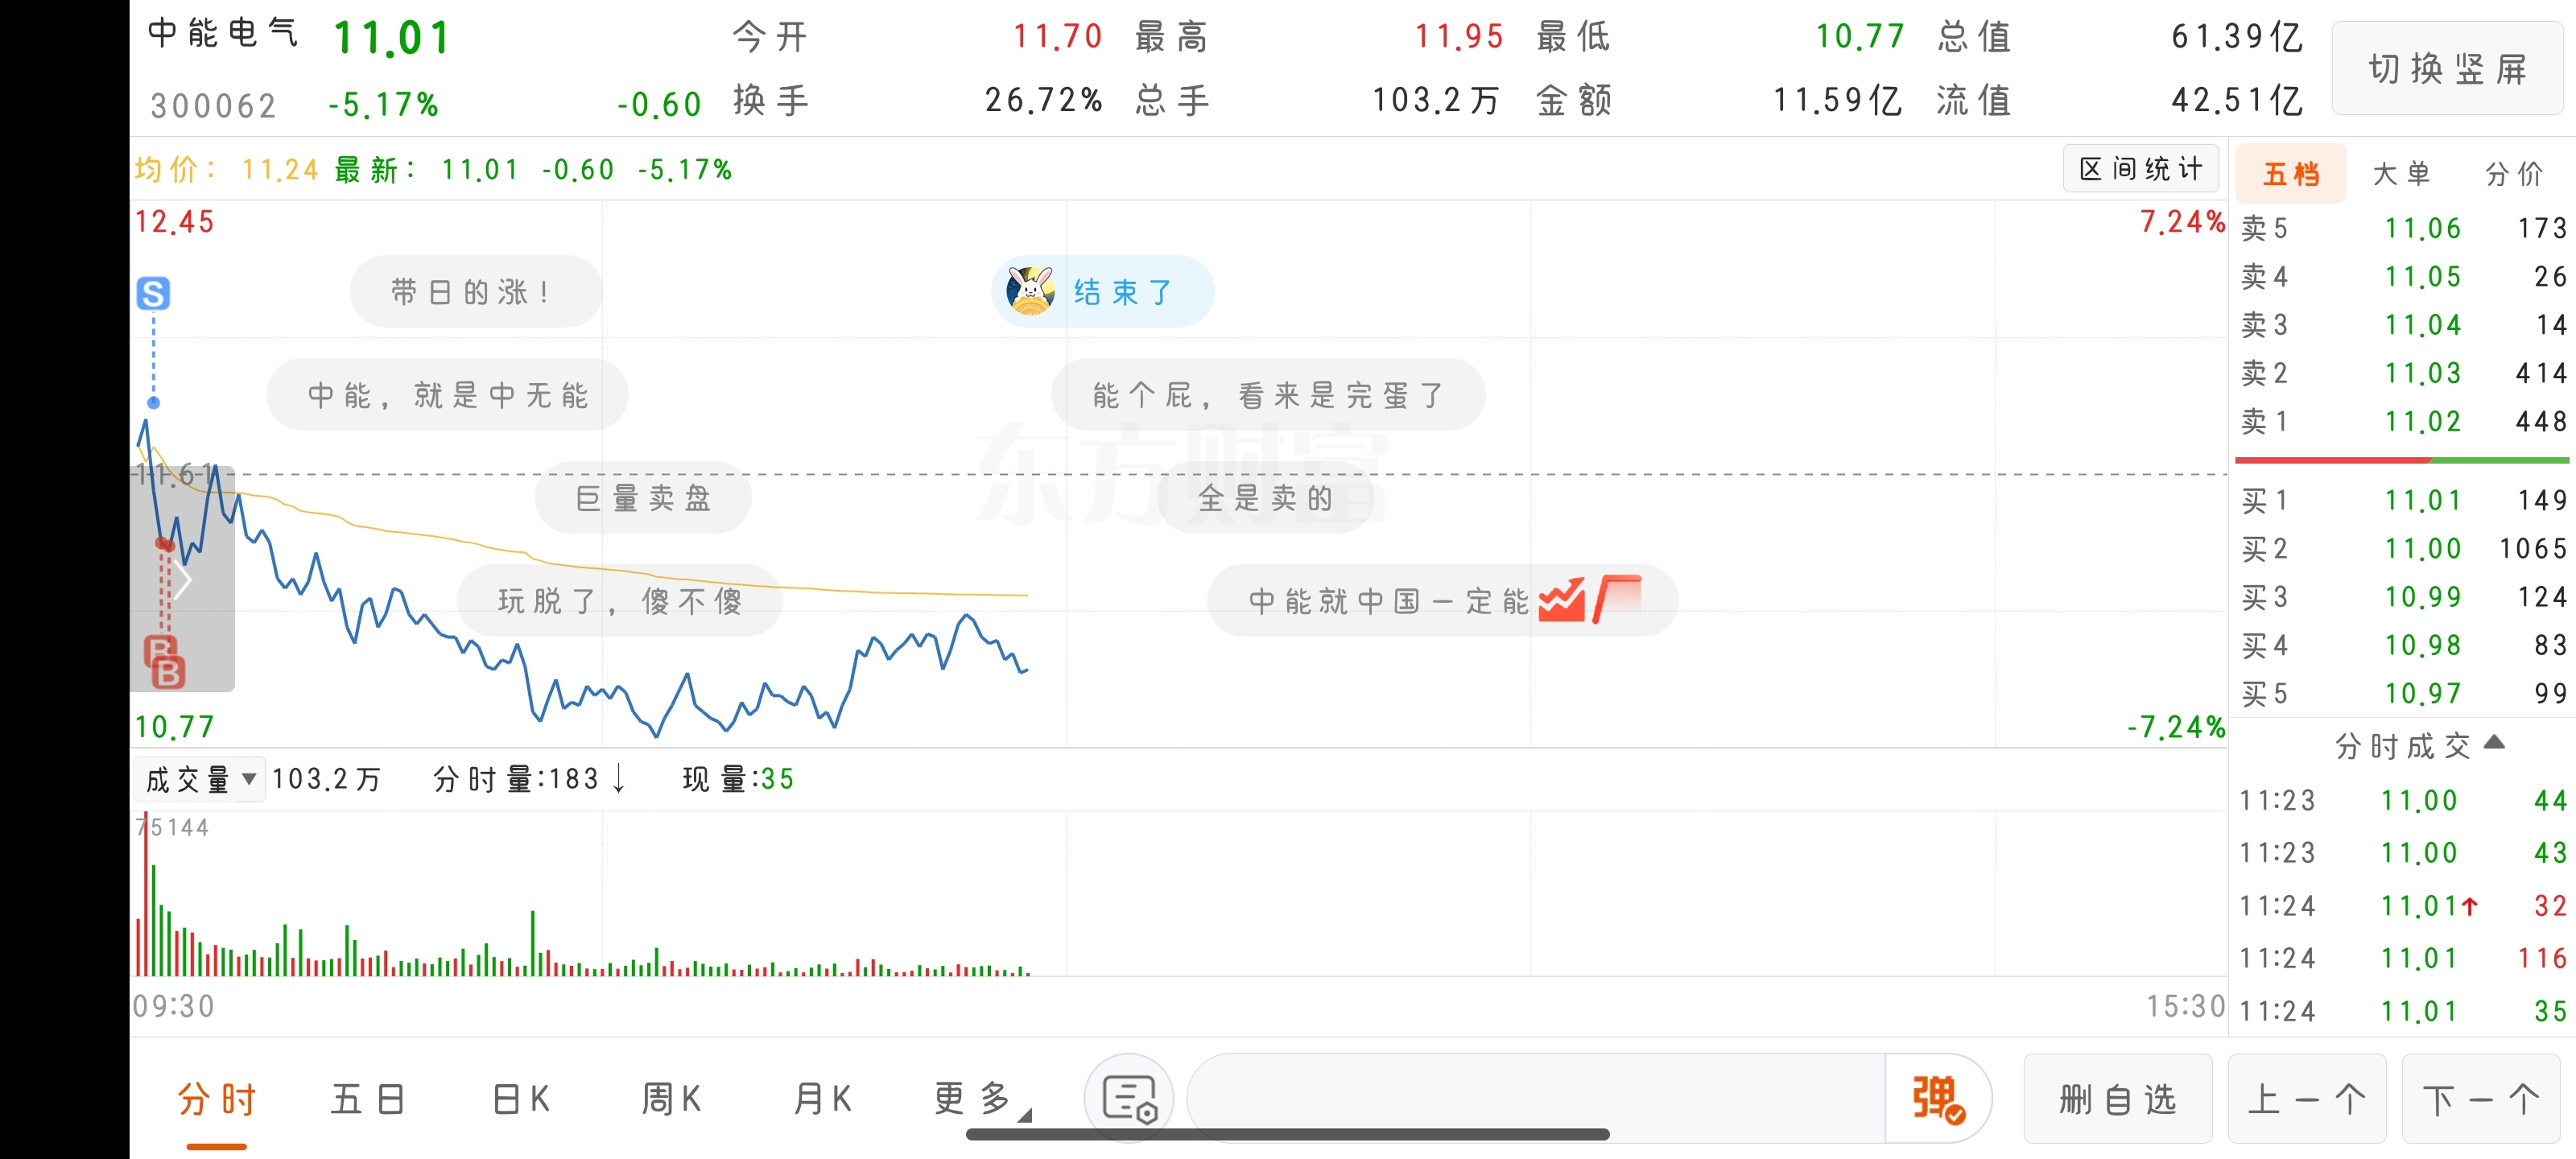This screenshot has height=1159, width=2576.
Task: Click the 分时量 down arrow indicator
Action: coord(619,778)
